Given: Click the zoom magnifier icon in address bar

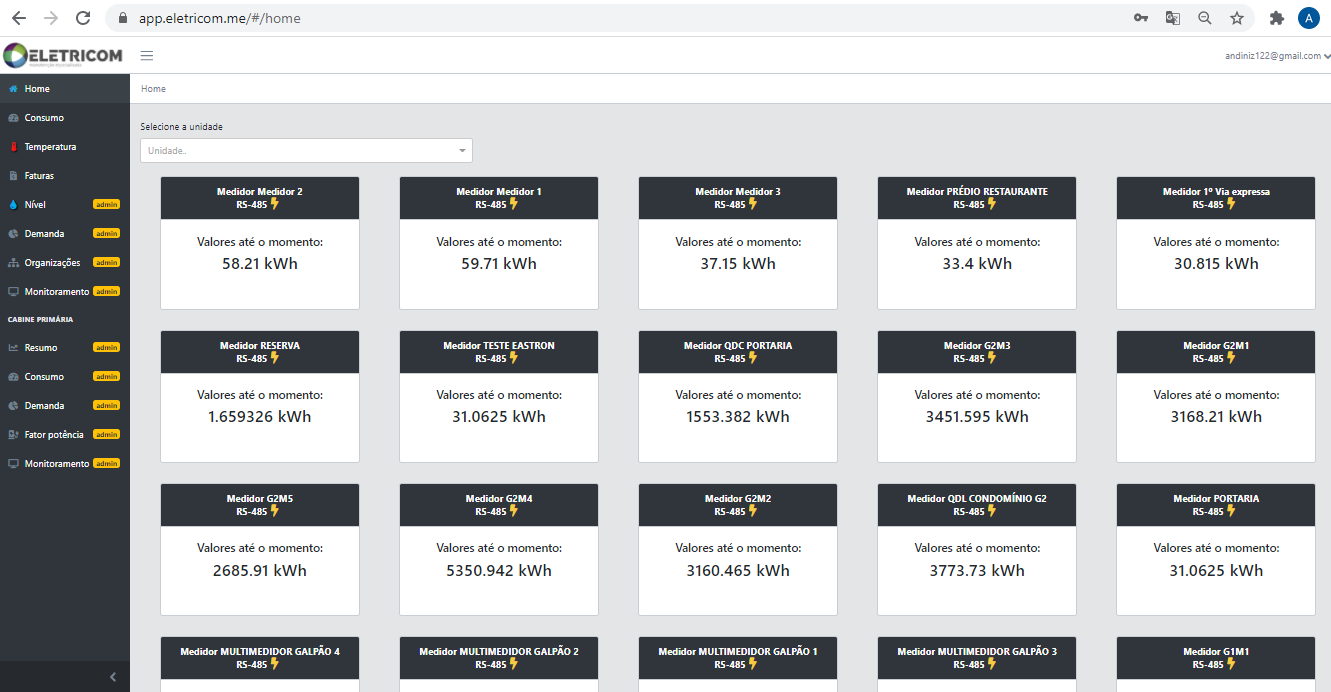Looking at the screenshot, I should 1205,18.
